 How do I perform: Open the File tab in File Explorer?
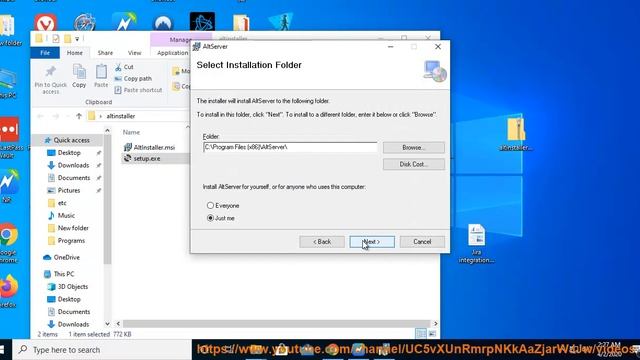[x=45, y=53]
